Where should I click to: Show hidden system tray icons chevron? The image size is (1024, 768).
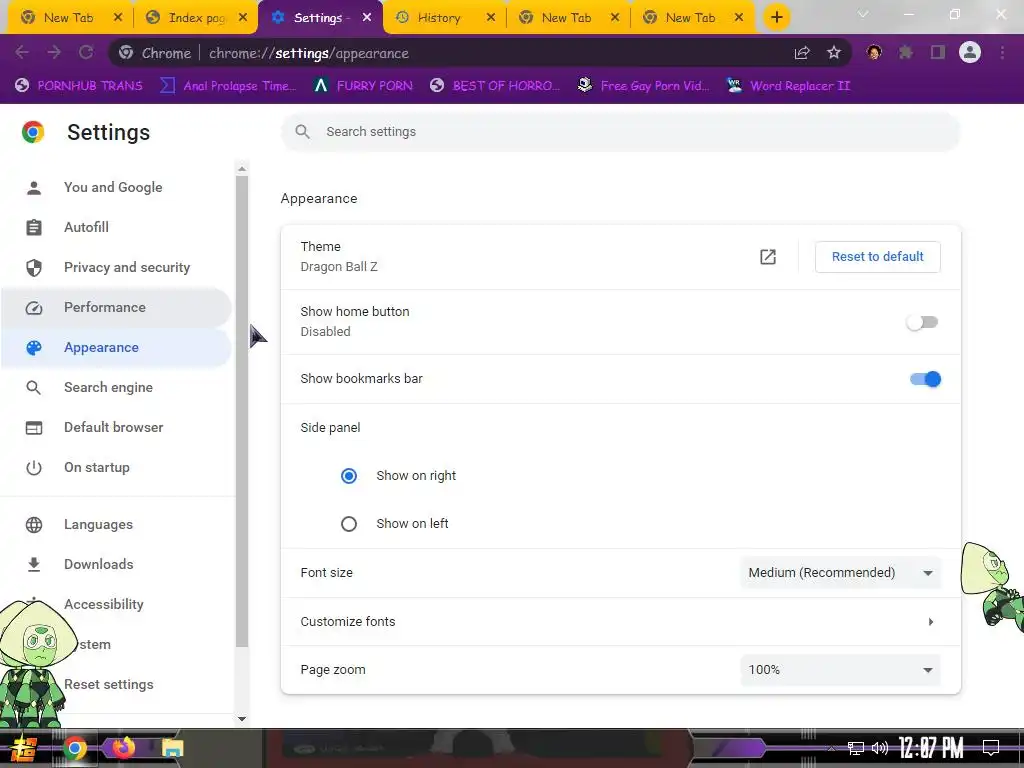point(831,748)
